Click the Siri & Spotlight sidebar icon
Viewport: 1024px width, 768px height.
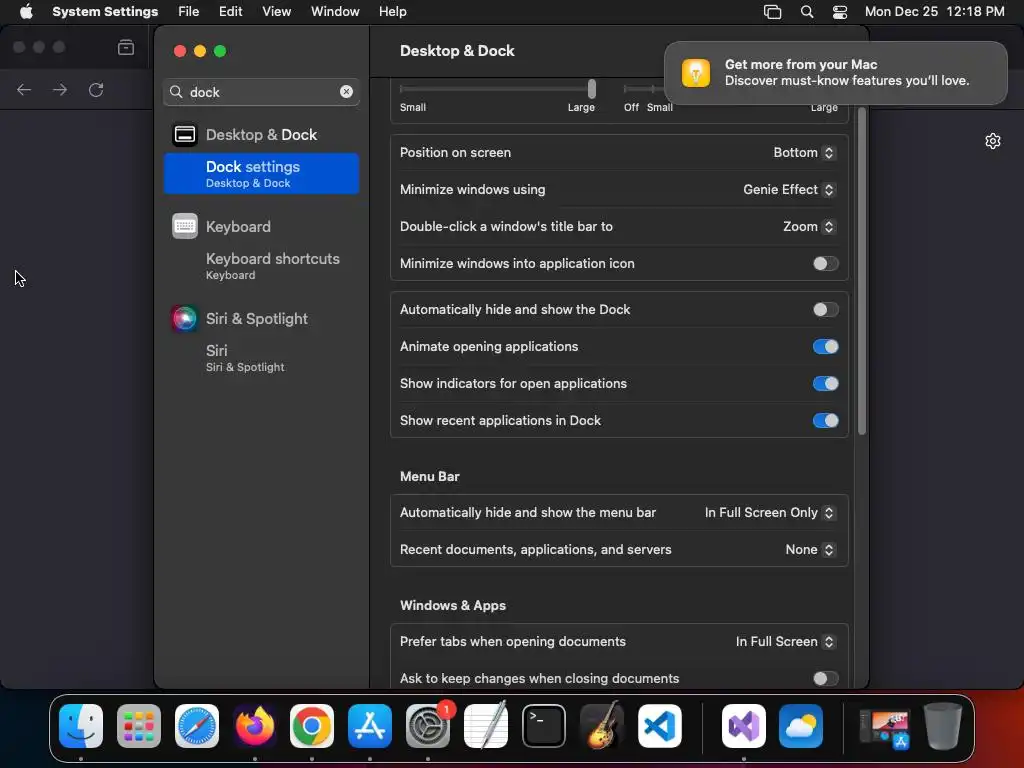[185, 319]
